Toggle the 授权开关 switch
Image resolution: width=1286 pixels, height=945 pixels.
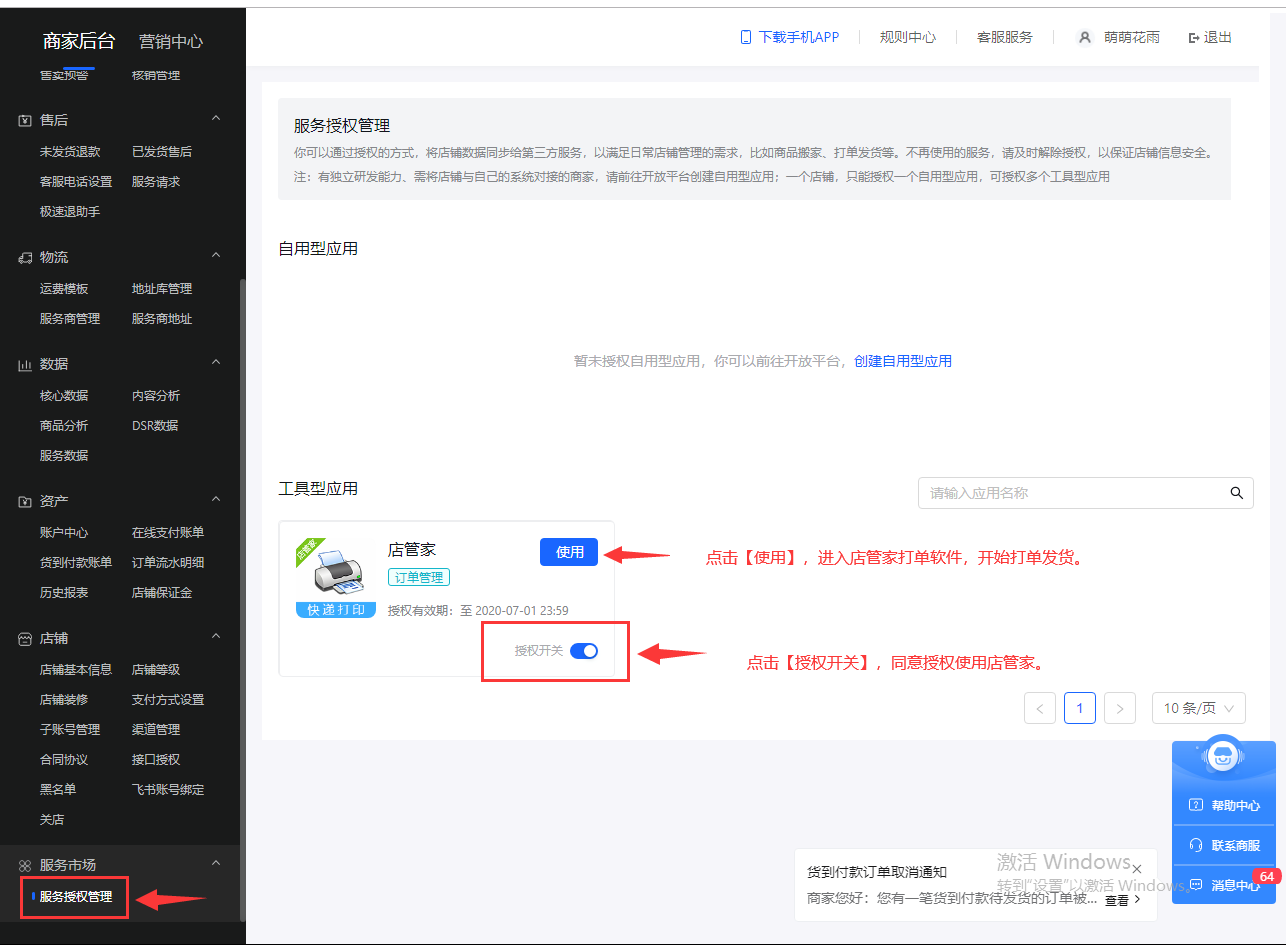584,651
